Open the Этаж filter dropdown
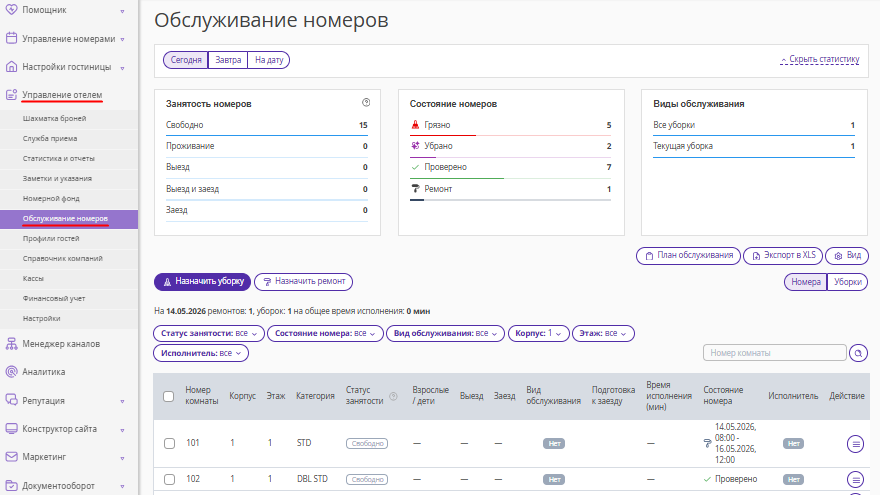Viewport: 880px width, 495px height. coord(603,333)
